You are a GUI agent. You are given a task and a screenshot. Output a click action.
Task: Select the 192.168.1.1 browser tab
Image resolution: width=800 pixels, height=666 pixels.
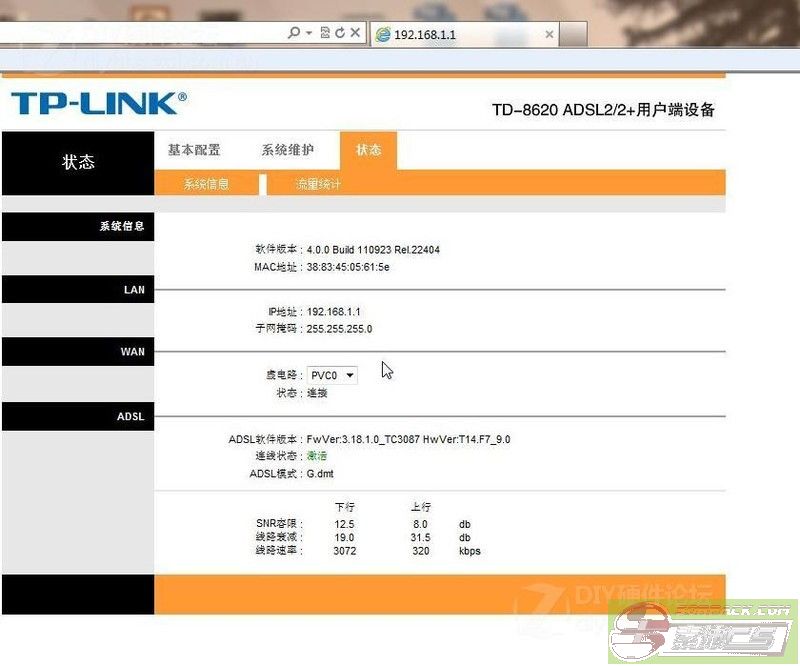pyautogui.click(x=465, y=34)
